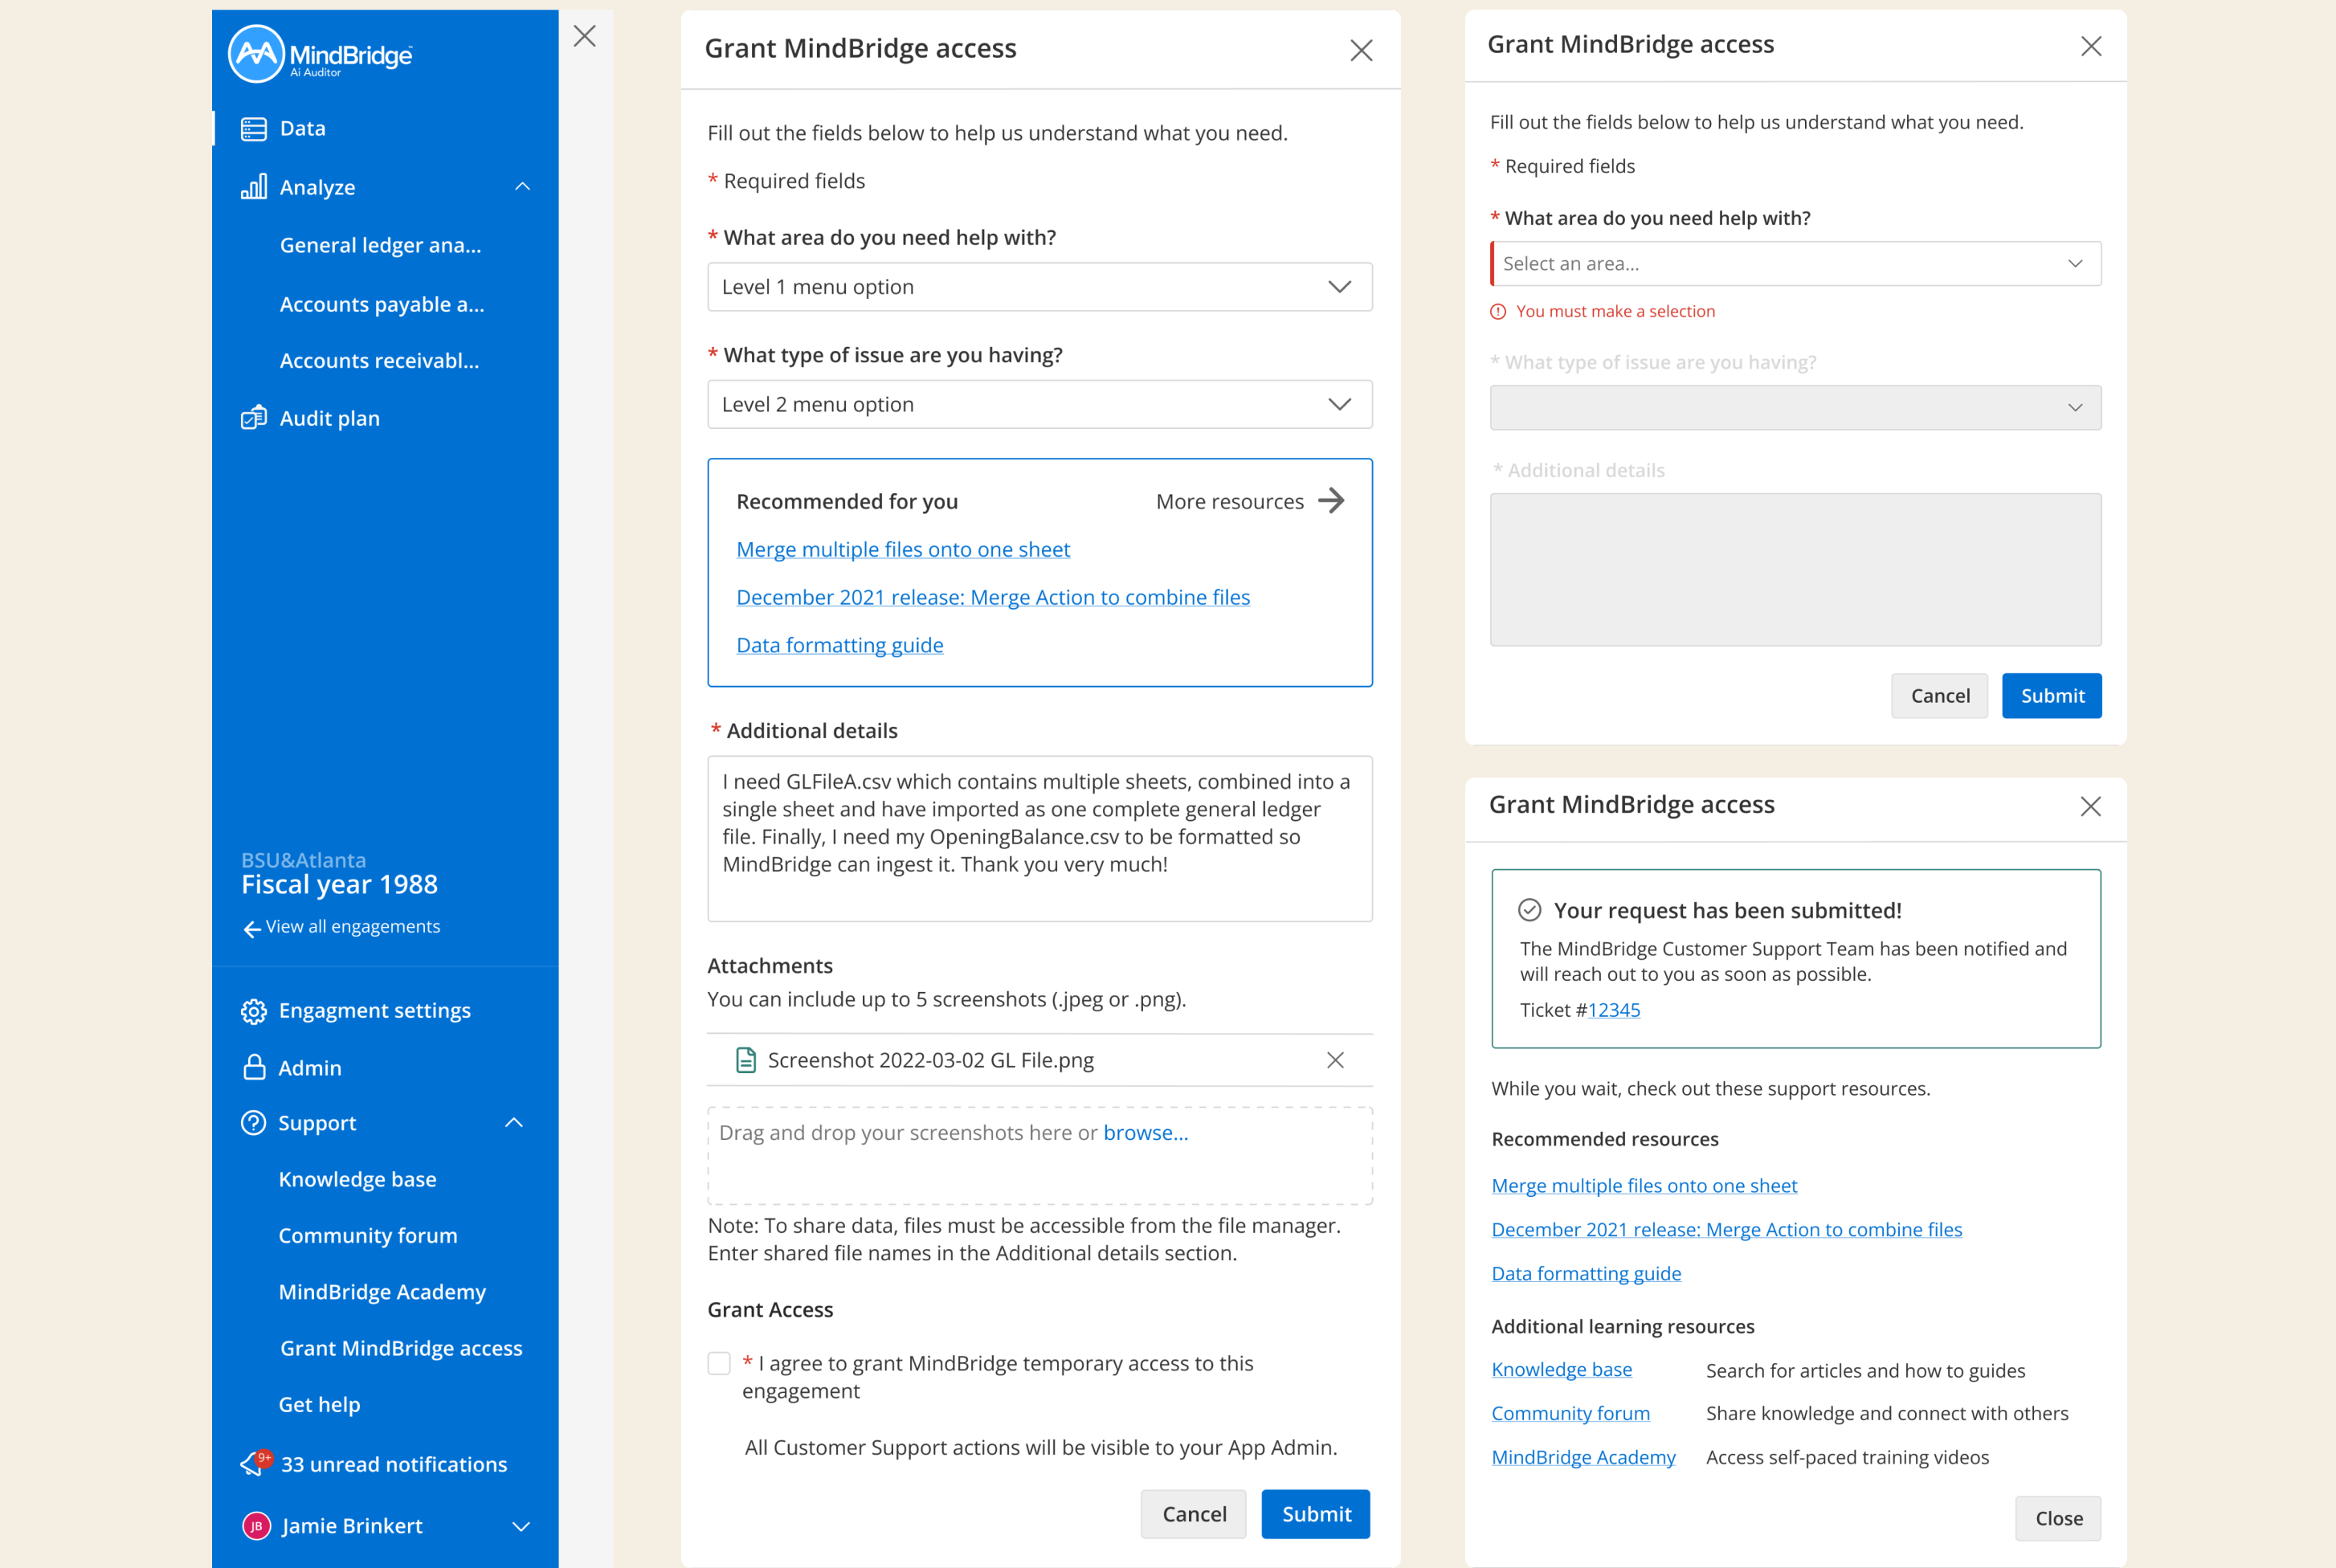Remove the Screenshot 2022-03-02 GL File.png attachment
The width and height of the screenshot is (2336, 1568).
[x=1335, y=1060]
